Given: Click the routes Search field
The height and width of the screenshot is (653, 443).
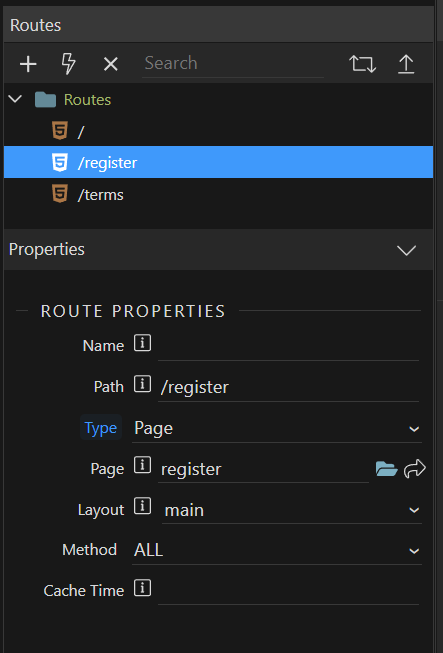Looking at the screenshot, I should 233,64.
